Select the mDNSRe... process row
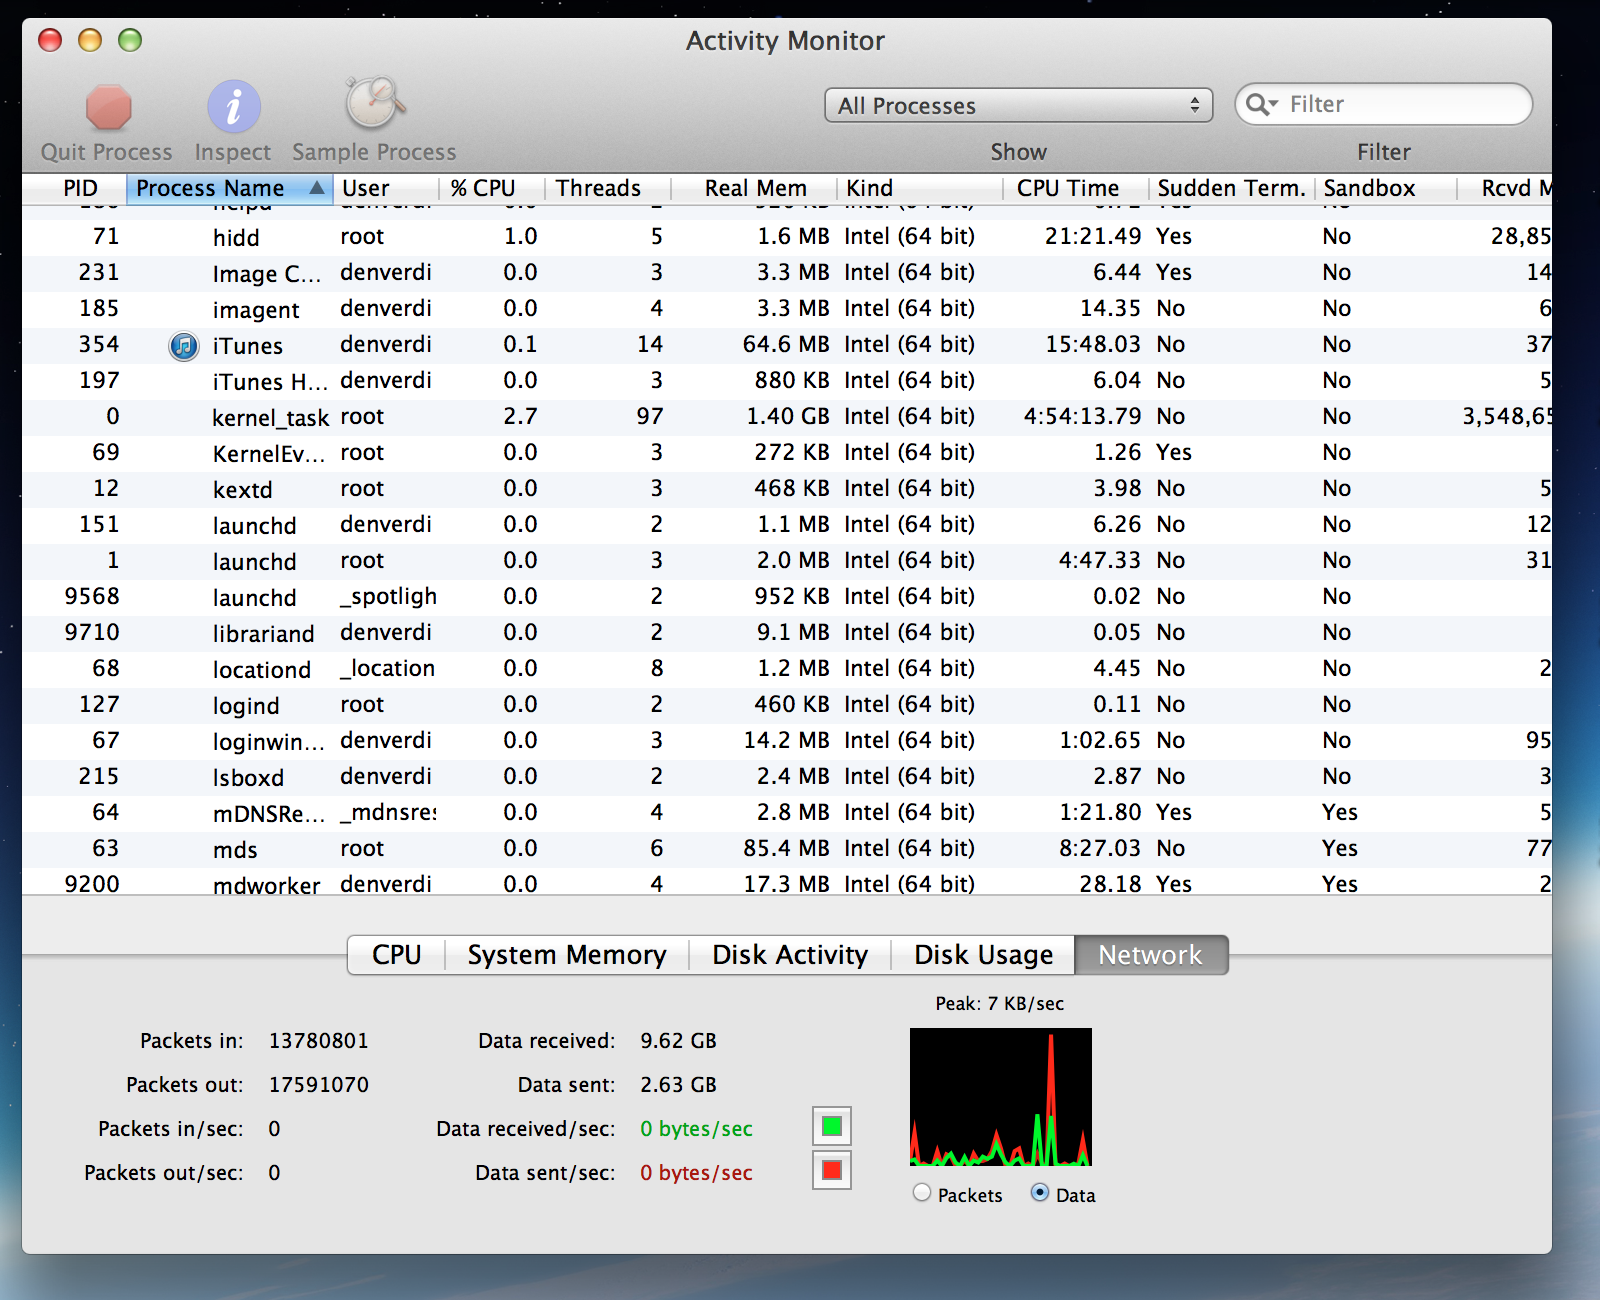Viewport: 1600px width, 1300px height. 787,813
